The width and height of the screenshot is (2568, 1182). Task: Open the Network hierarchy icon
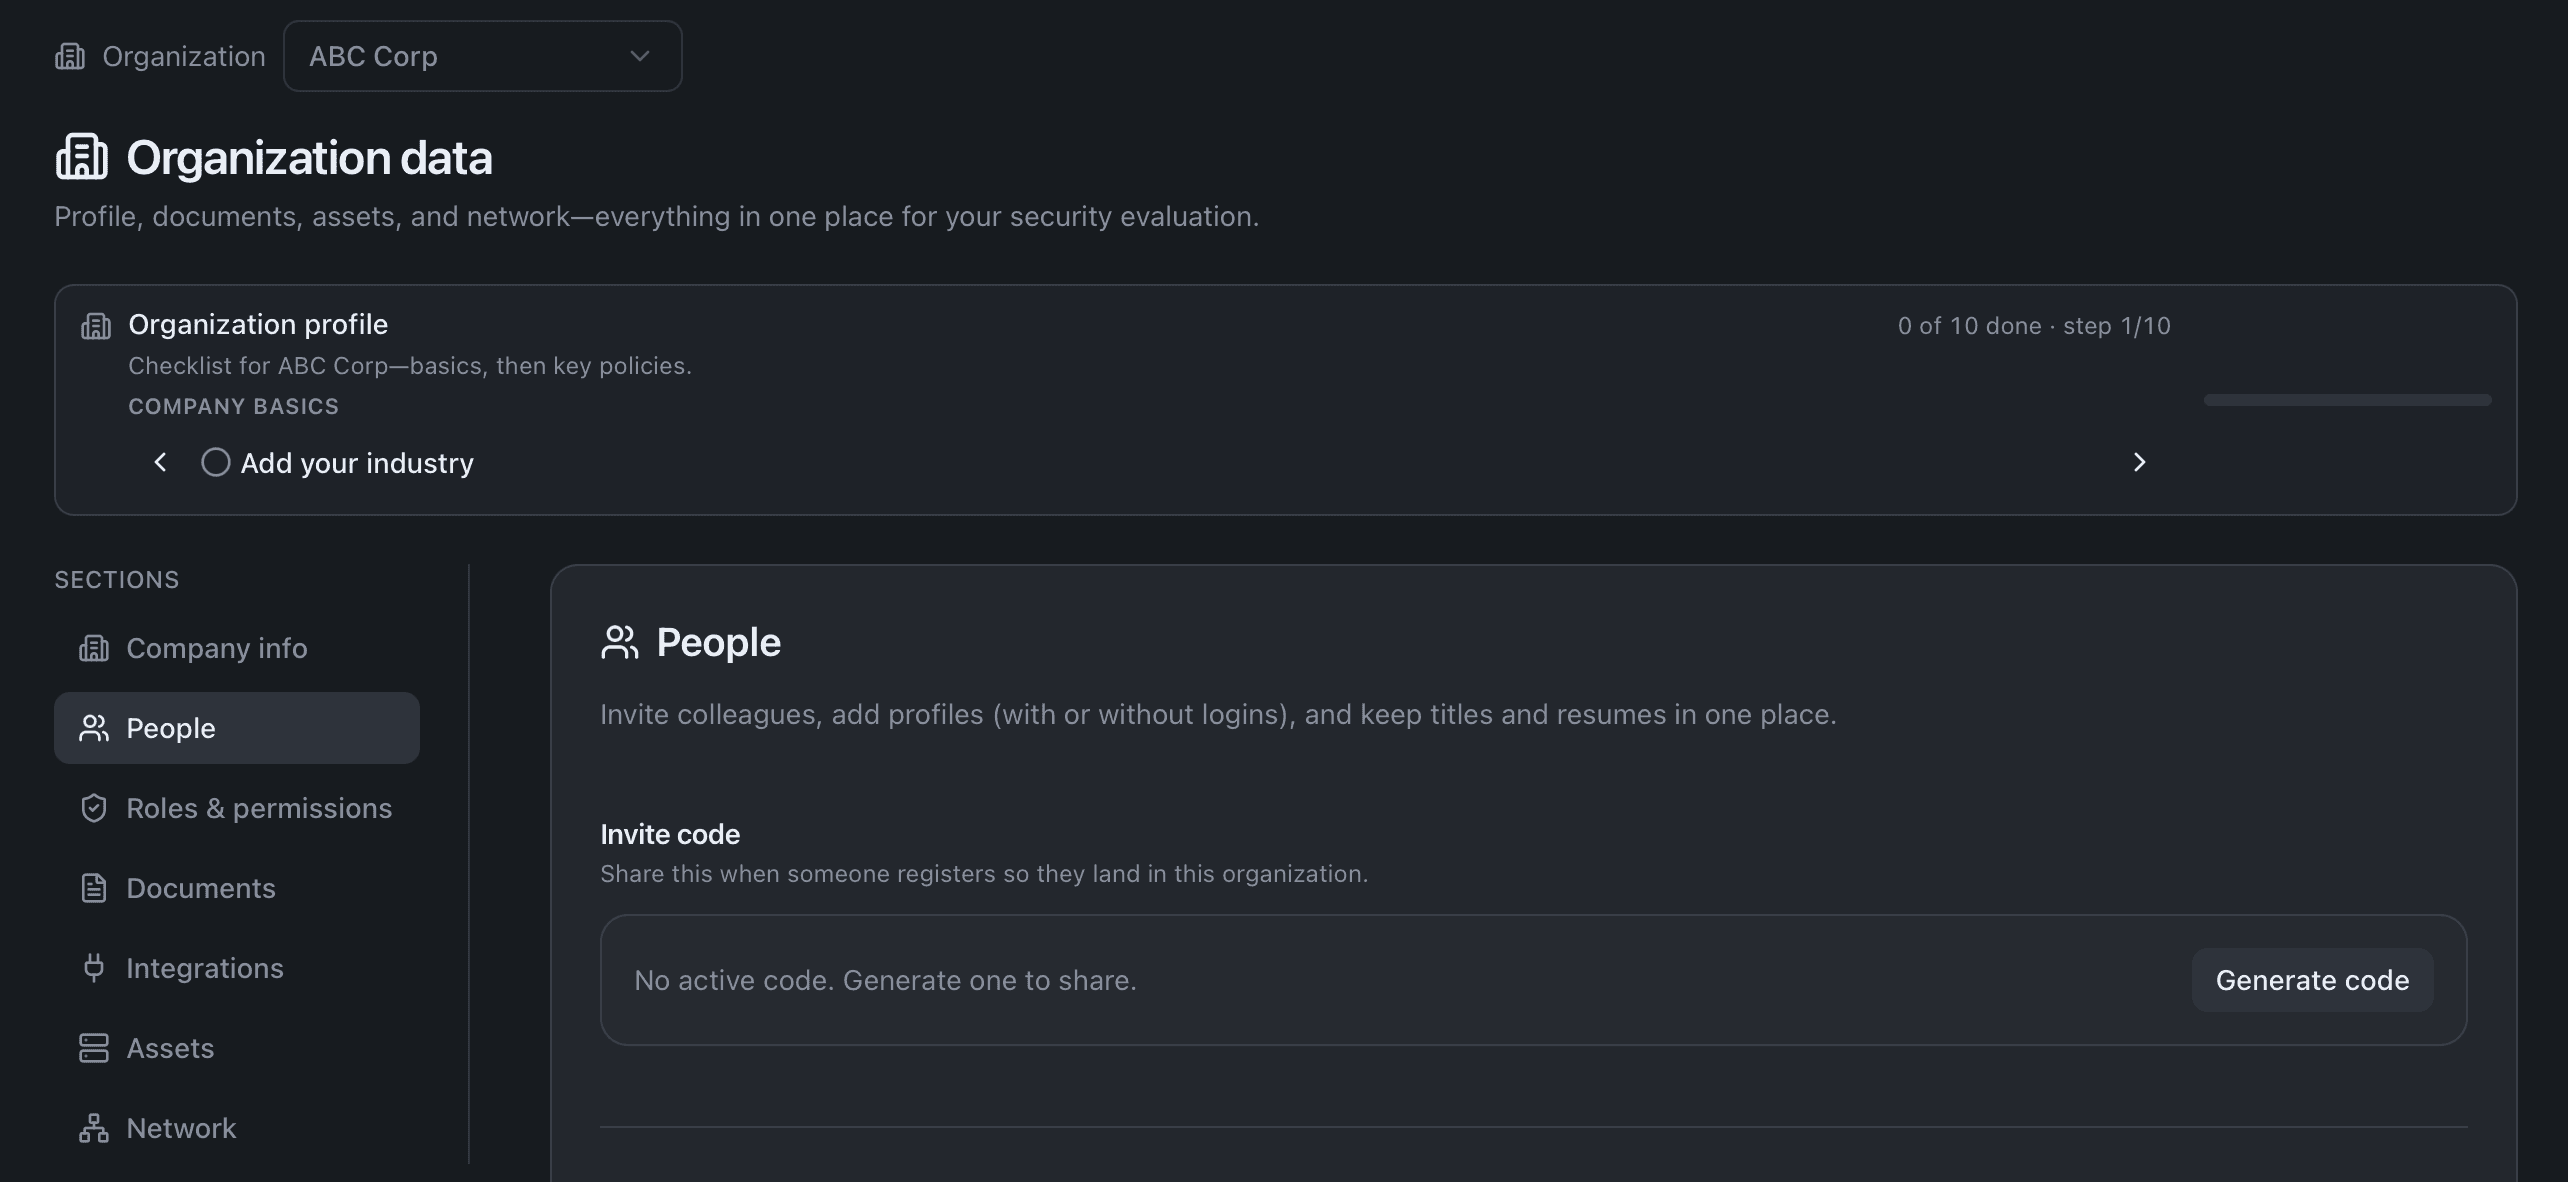pyautogui.click(x=94, y=1128)
